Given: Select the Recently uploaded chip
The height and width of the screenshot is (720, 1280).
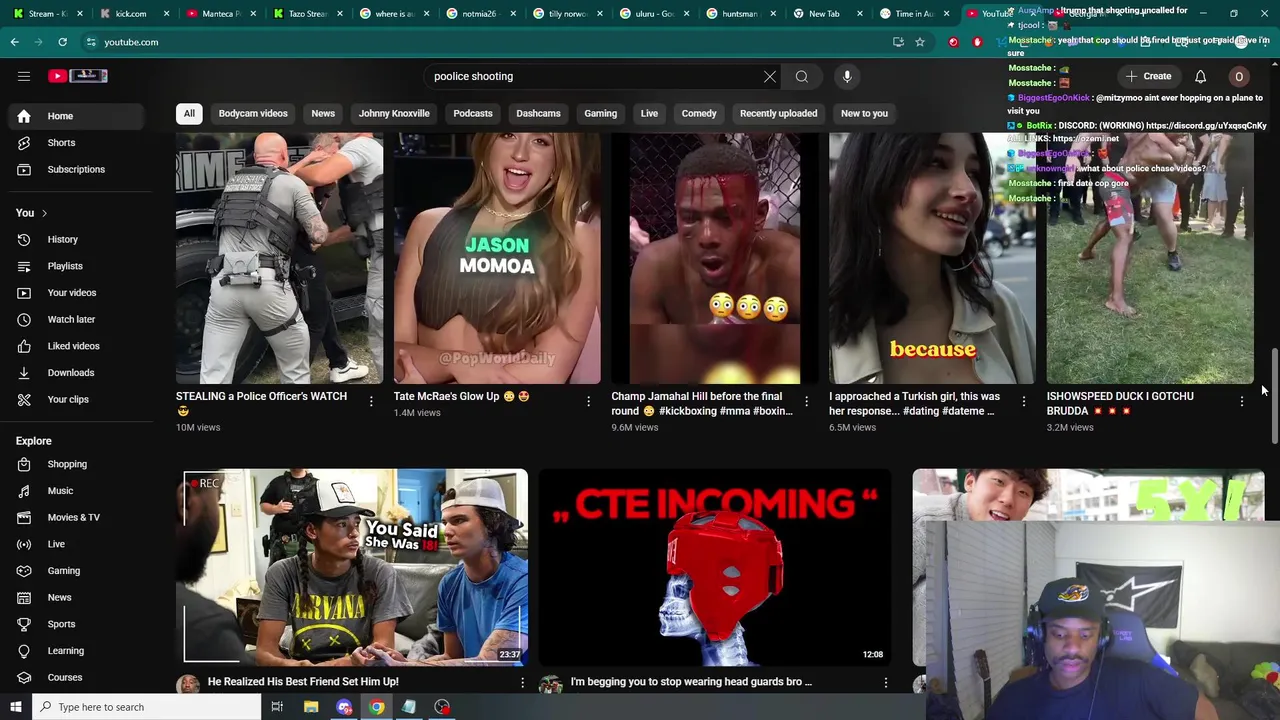Looking at the screenshot, I should 778,113.
